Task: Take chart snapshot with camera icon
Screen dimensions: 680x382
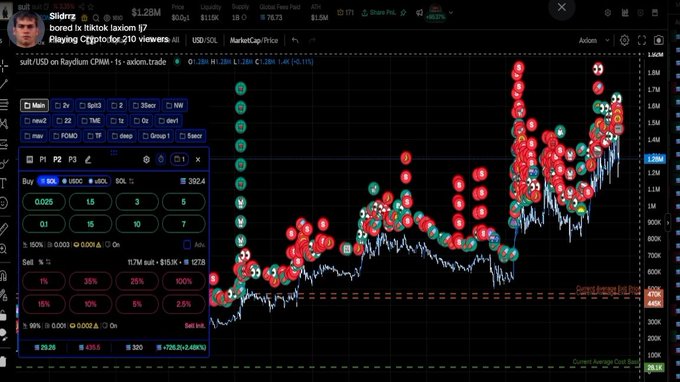Action: tap(658, 40)
